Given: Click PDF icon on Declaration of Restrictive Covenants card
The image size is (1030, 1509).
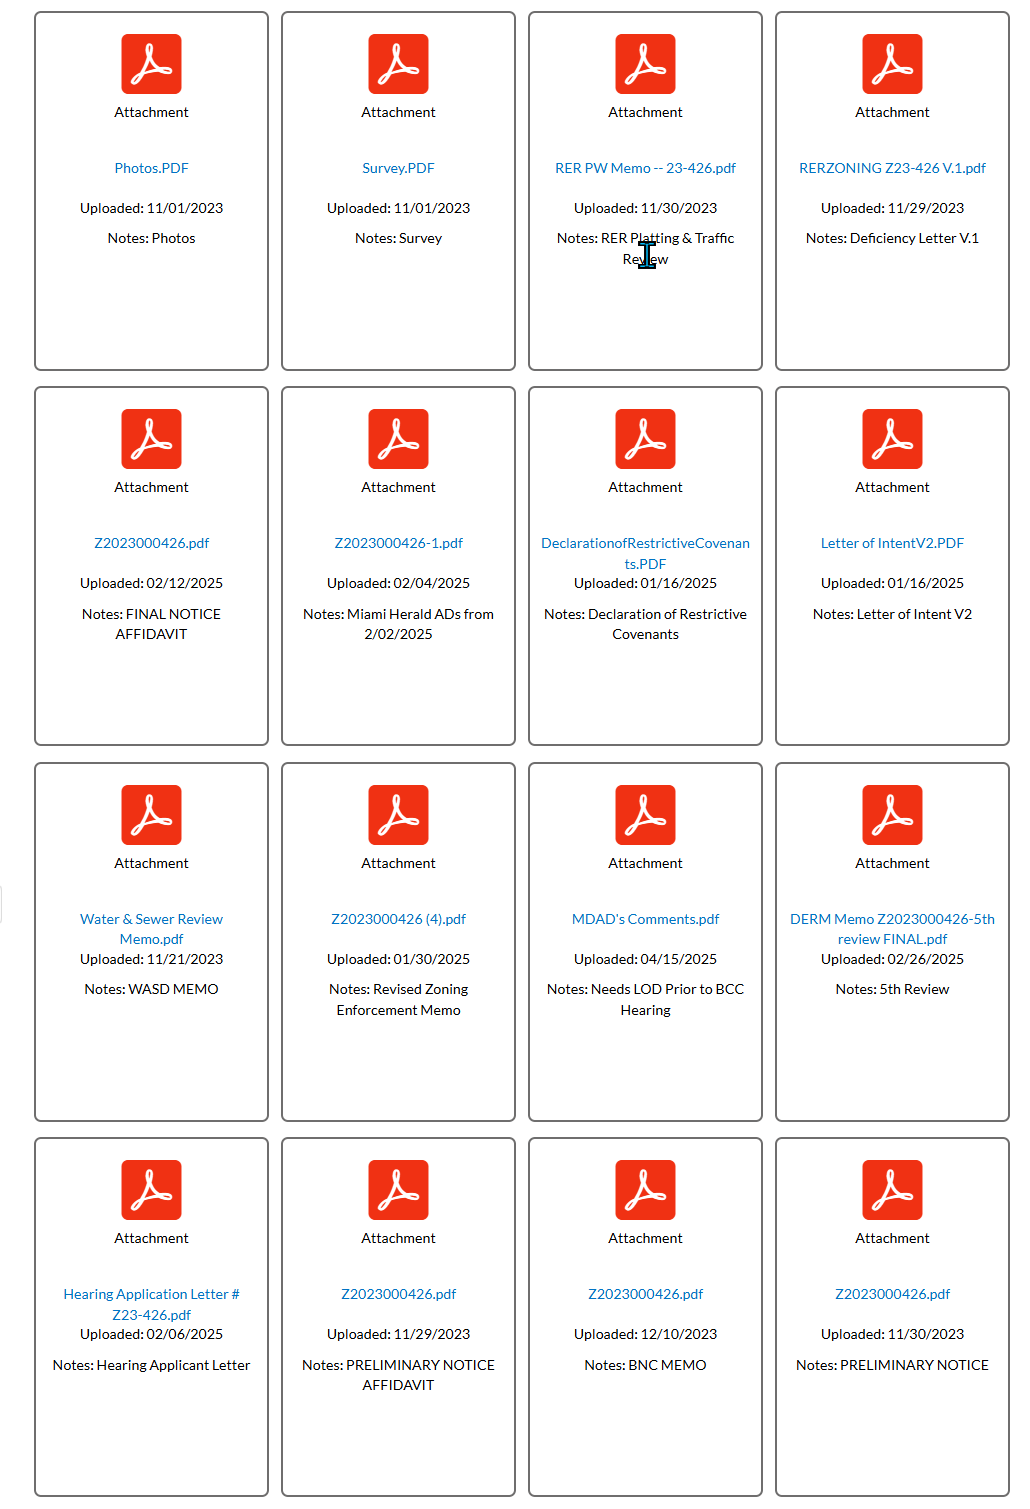Looking at the screenshot, I should pyautogui.click(x=645, y=439).
